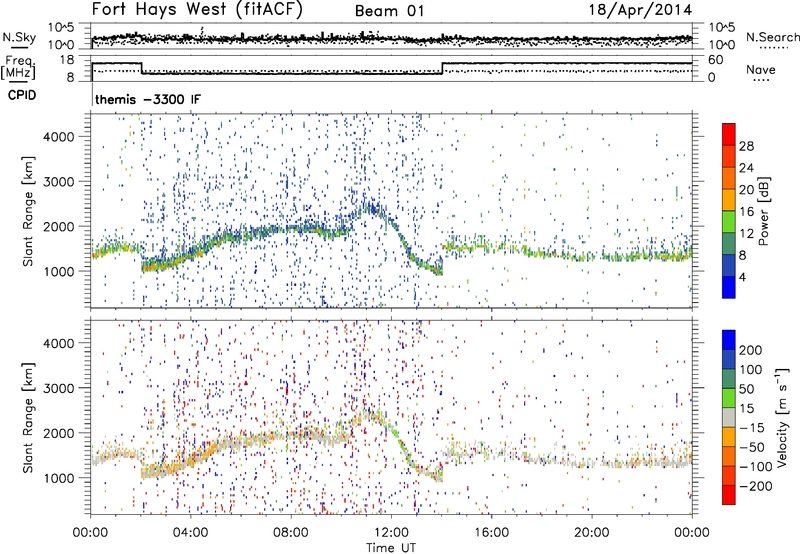Click '3000' on the velocity panel range axis
800x554 pixels.
click(59, 388)
